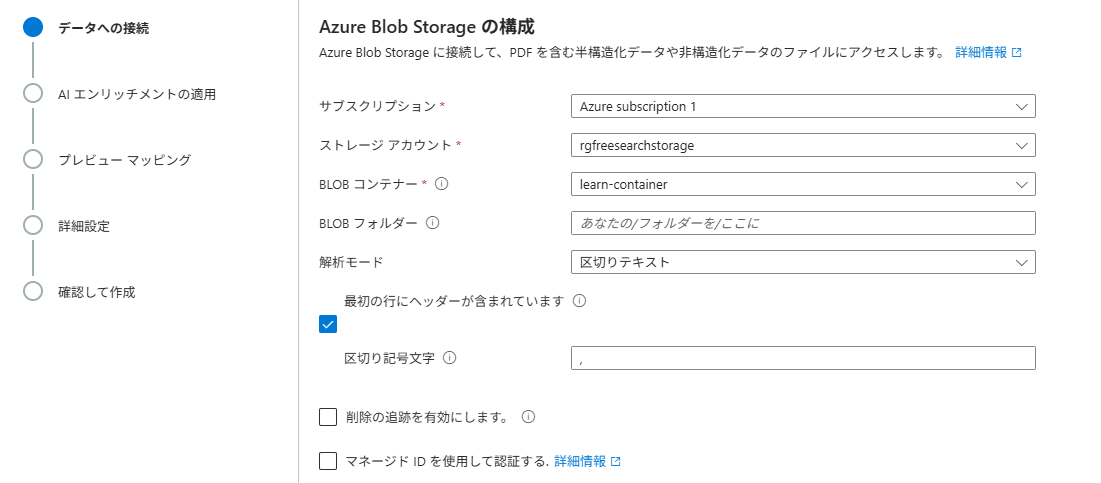
Task: Click info icon beside 最初の行にヘッダーが含まれています
Action: pos(579,300)
